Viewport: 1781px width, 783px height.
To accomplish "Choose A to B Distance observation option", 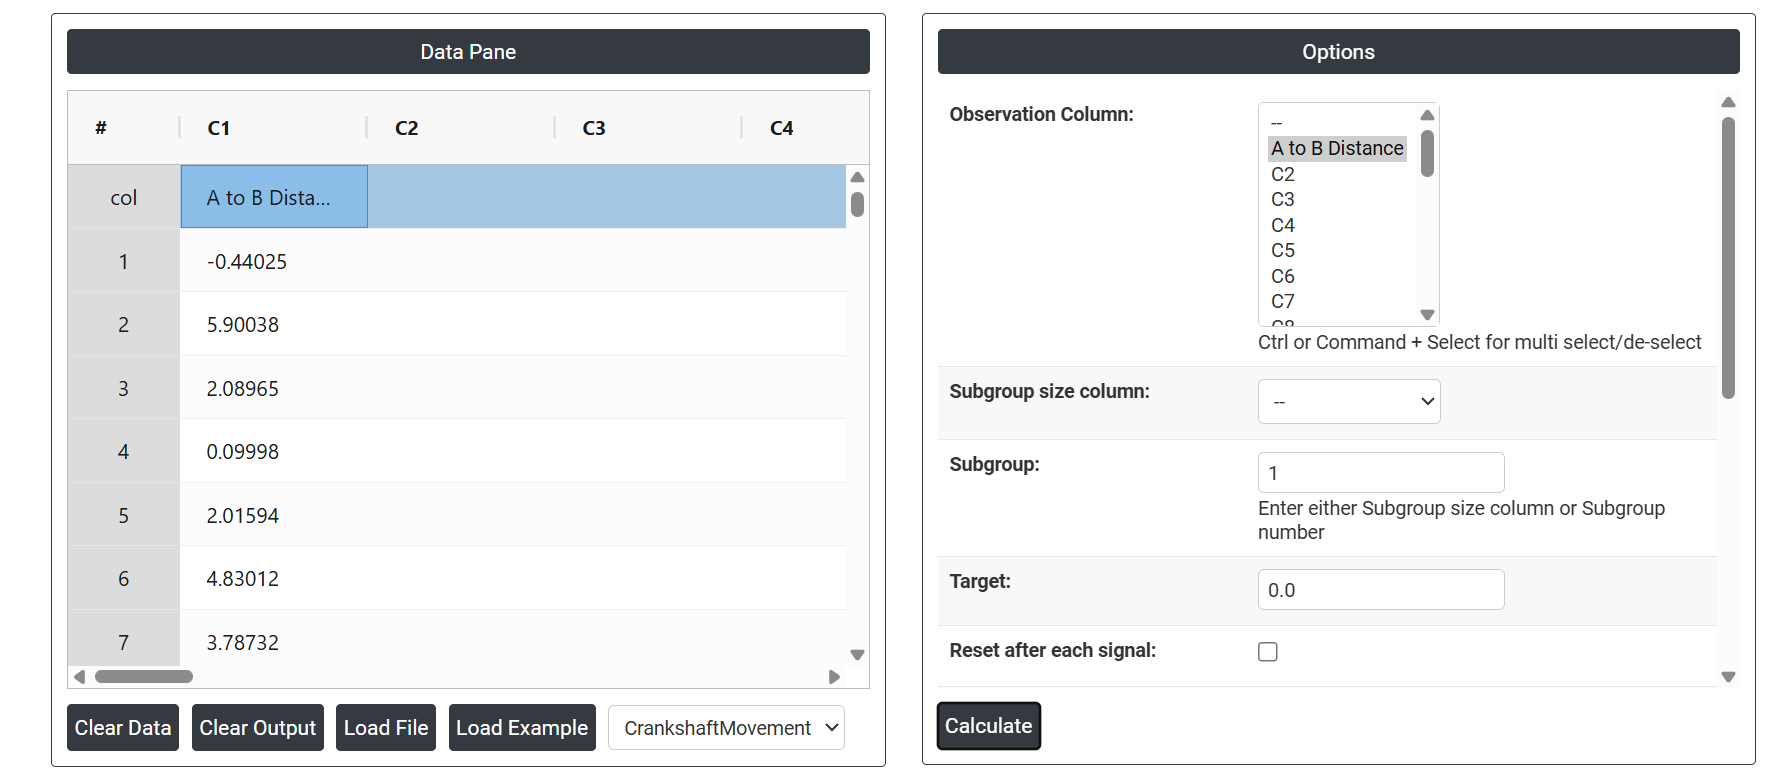I will click(1337, 148).
